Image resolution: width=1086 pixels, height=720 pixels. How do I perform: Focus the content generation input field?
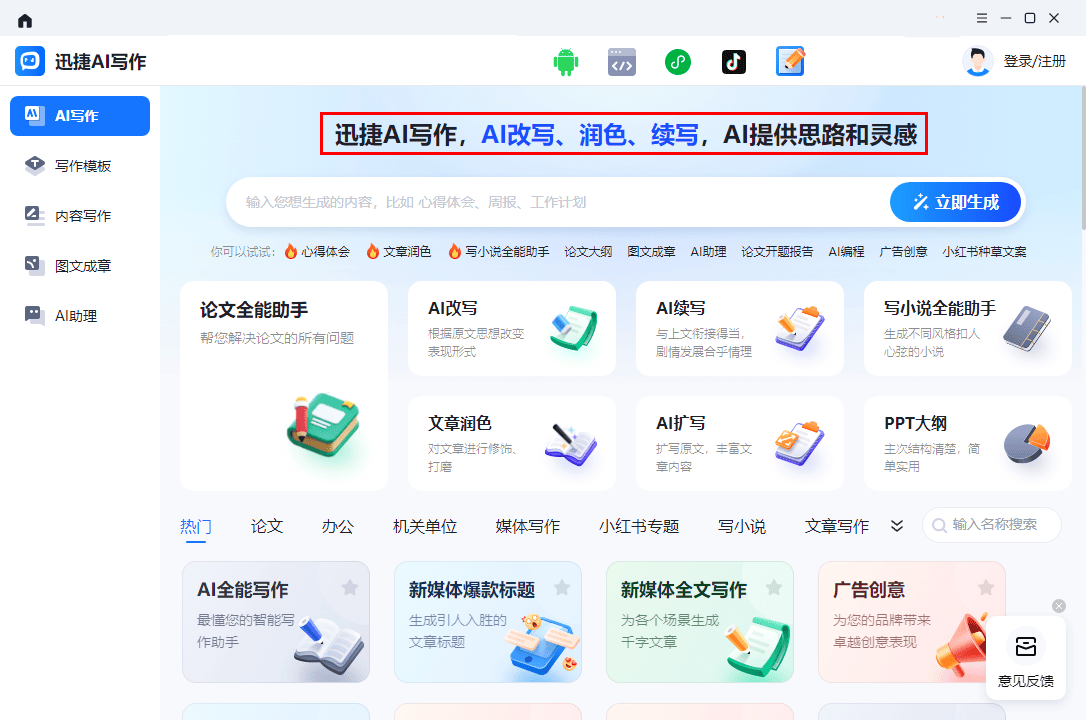click(558, 202)
